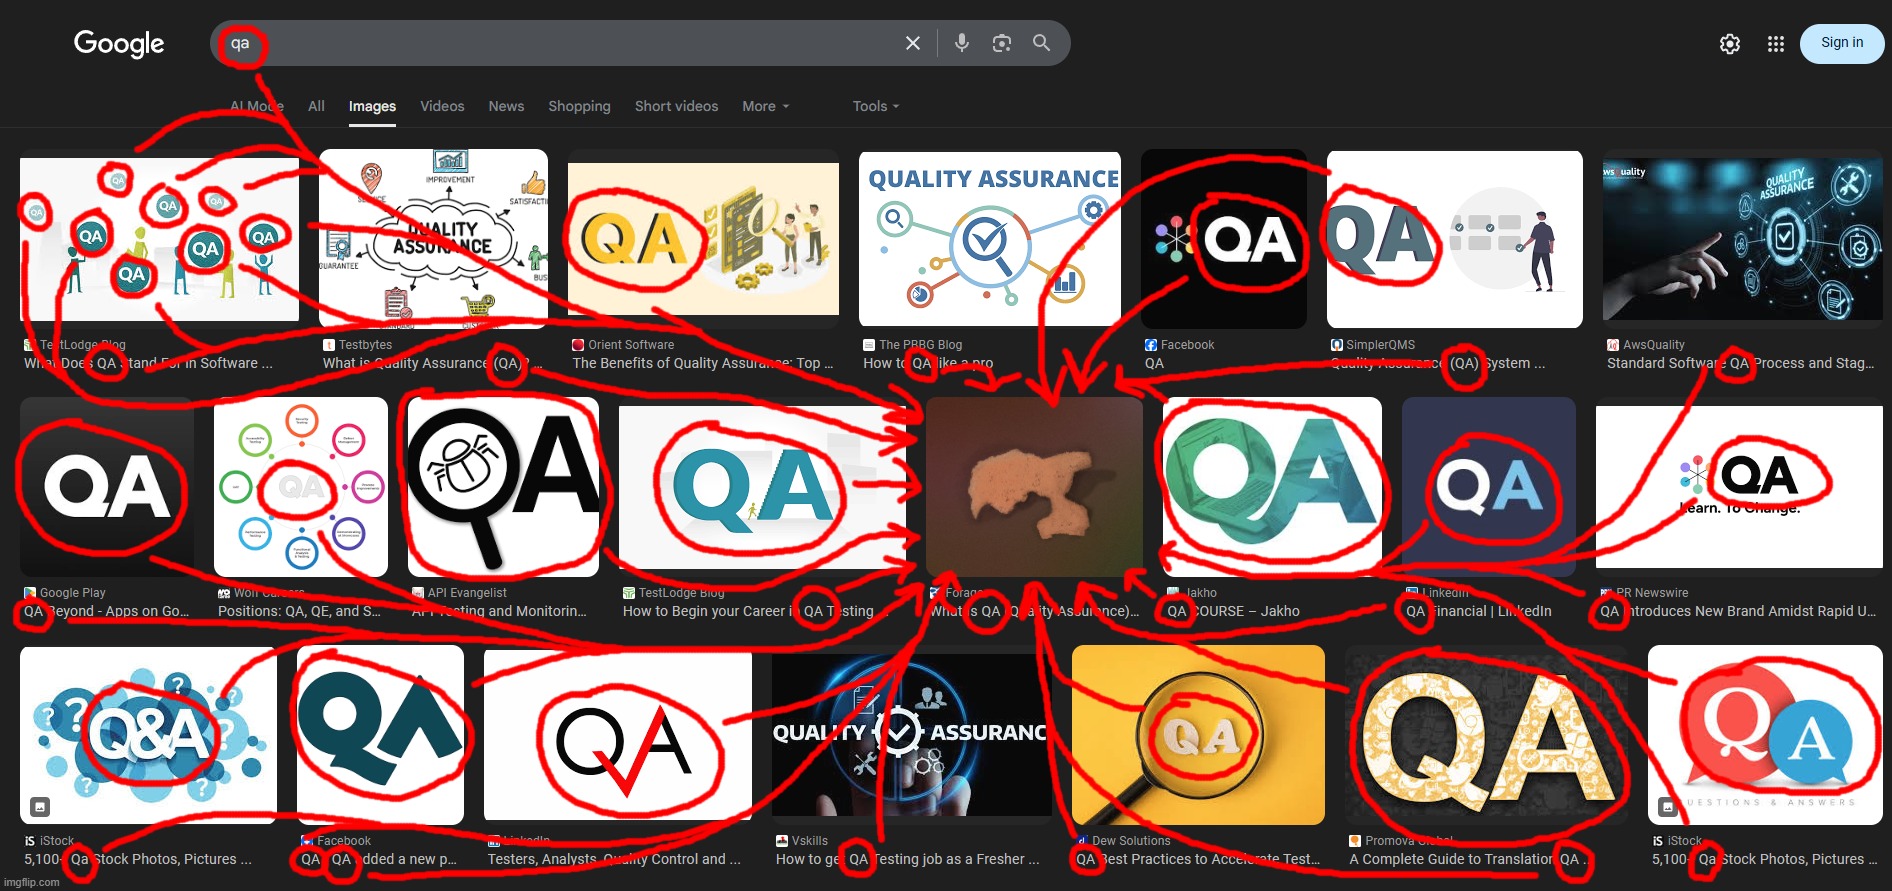1892x891 pixels.
Task: Open the Shopping tab
Action: click(x=579, y=106)
